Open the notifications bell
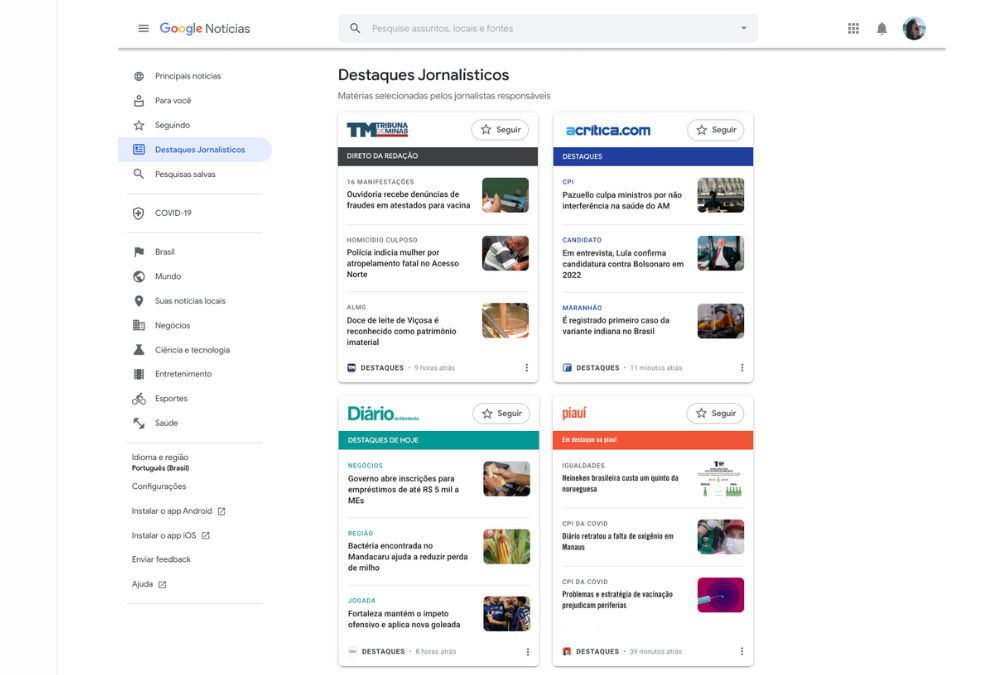Viewport: 990px width, 675px height. 881,28
